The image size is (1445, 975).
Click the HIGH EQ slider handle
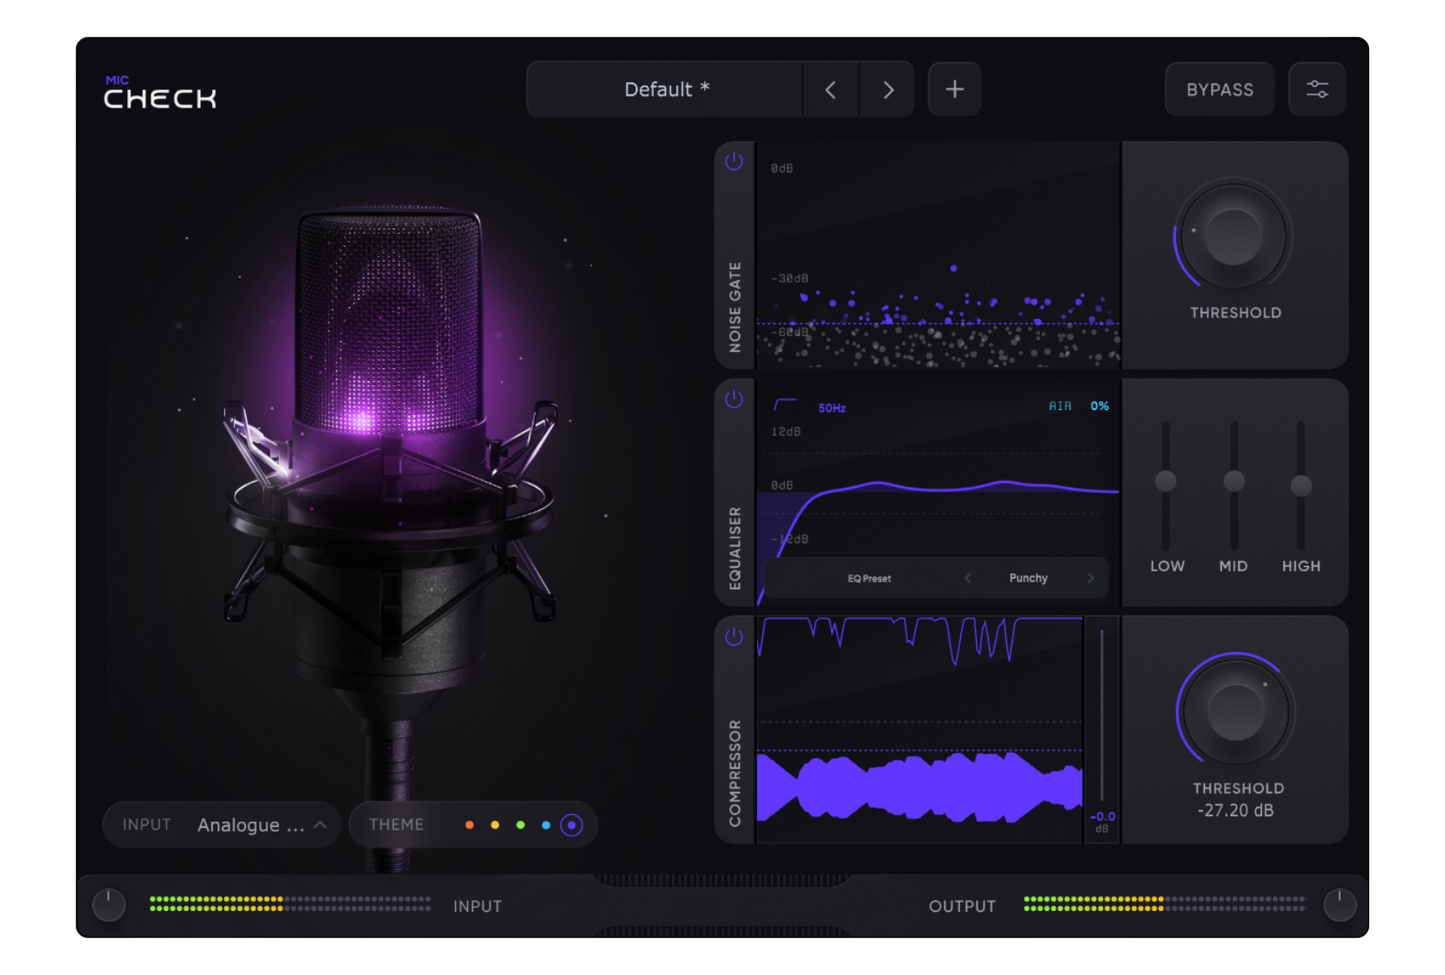coord(1301,486)
